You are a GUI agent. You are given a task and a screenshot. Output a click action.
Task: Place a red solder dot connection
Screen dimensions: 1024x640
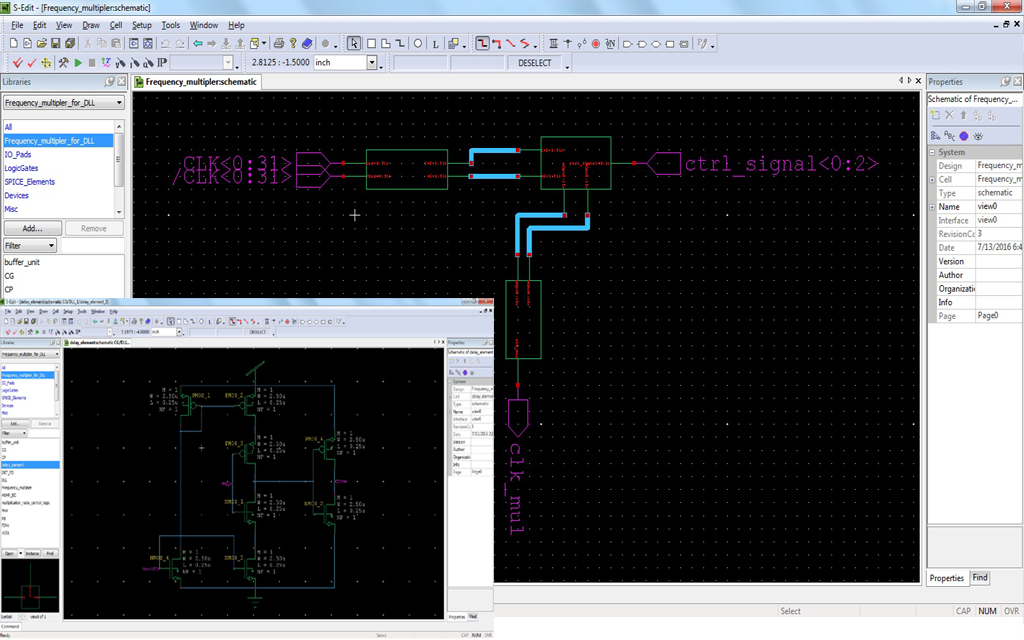tap(596, 44)
